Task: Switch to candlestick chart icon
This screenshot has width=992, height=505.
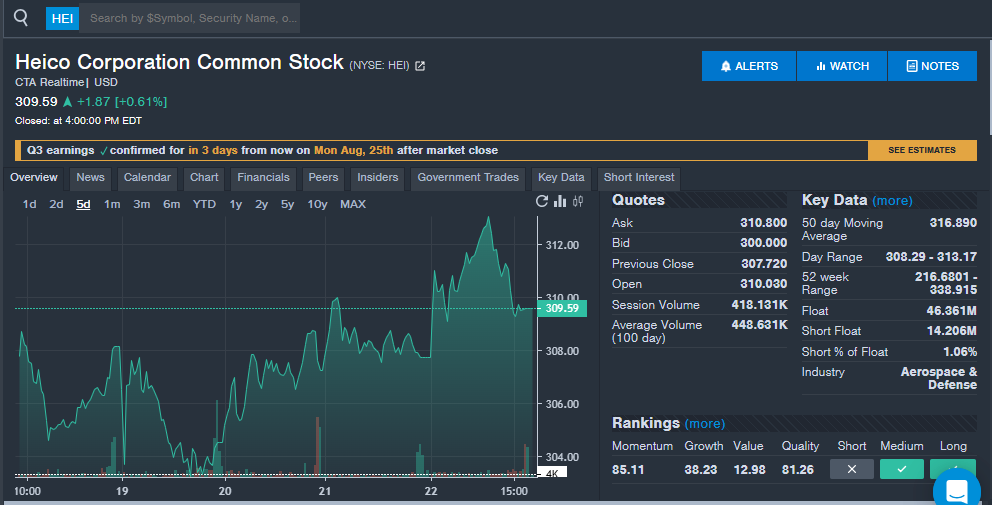Action: click(578, 201)
